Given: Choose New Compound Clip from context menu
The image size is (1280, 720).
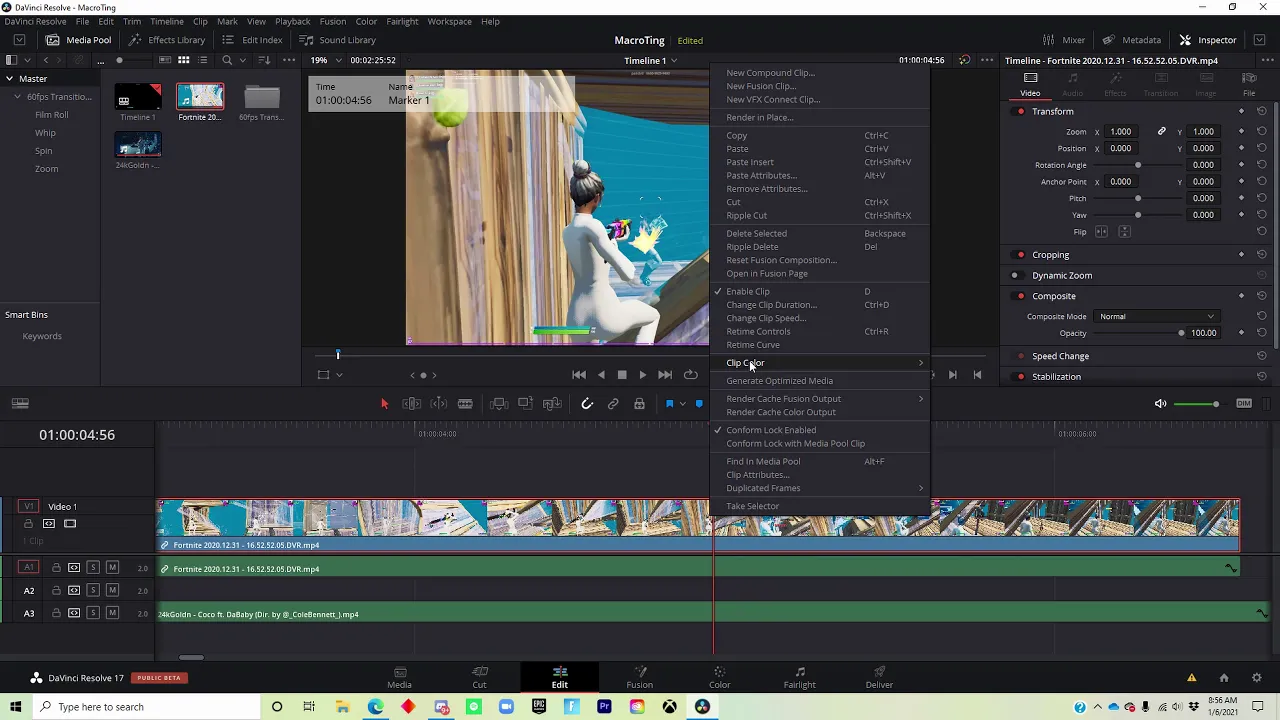Looking at the screenshot, I should 770,73.
